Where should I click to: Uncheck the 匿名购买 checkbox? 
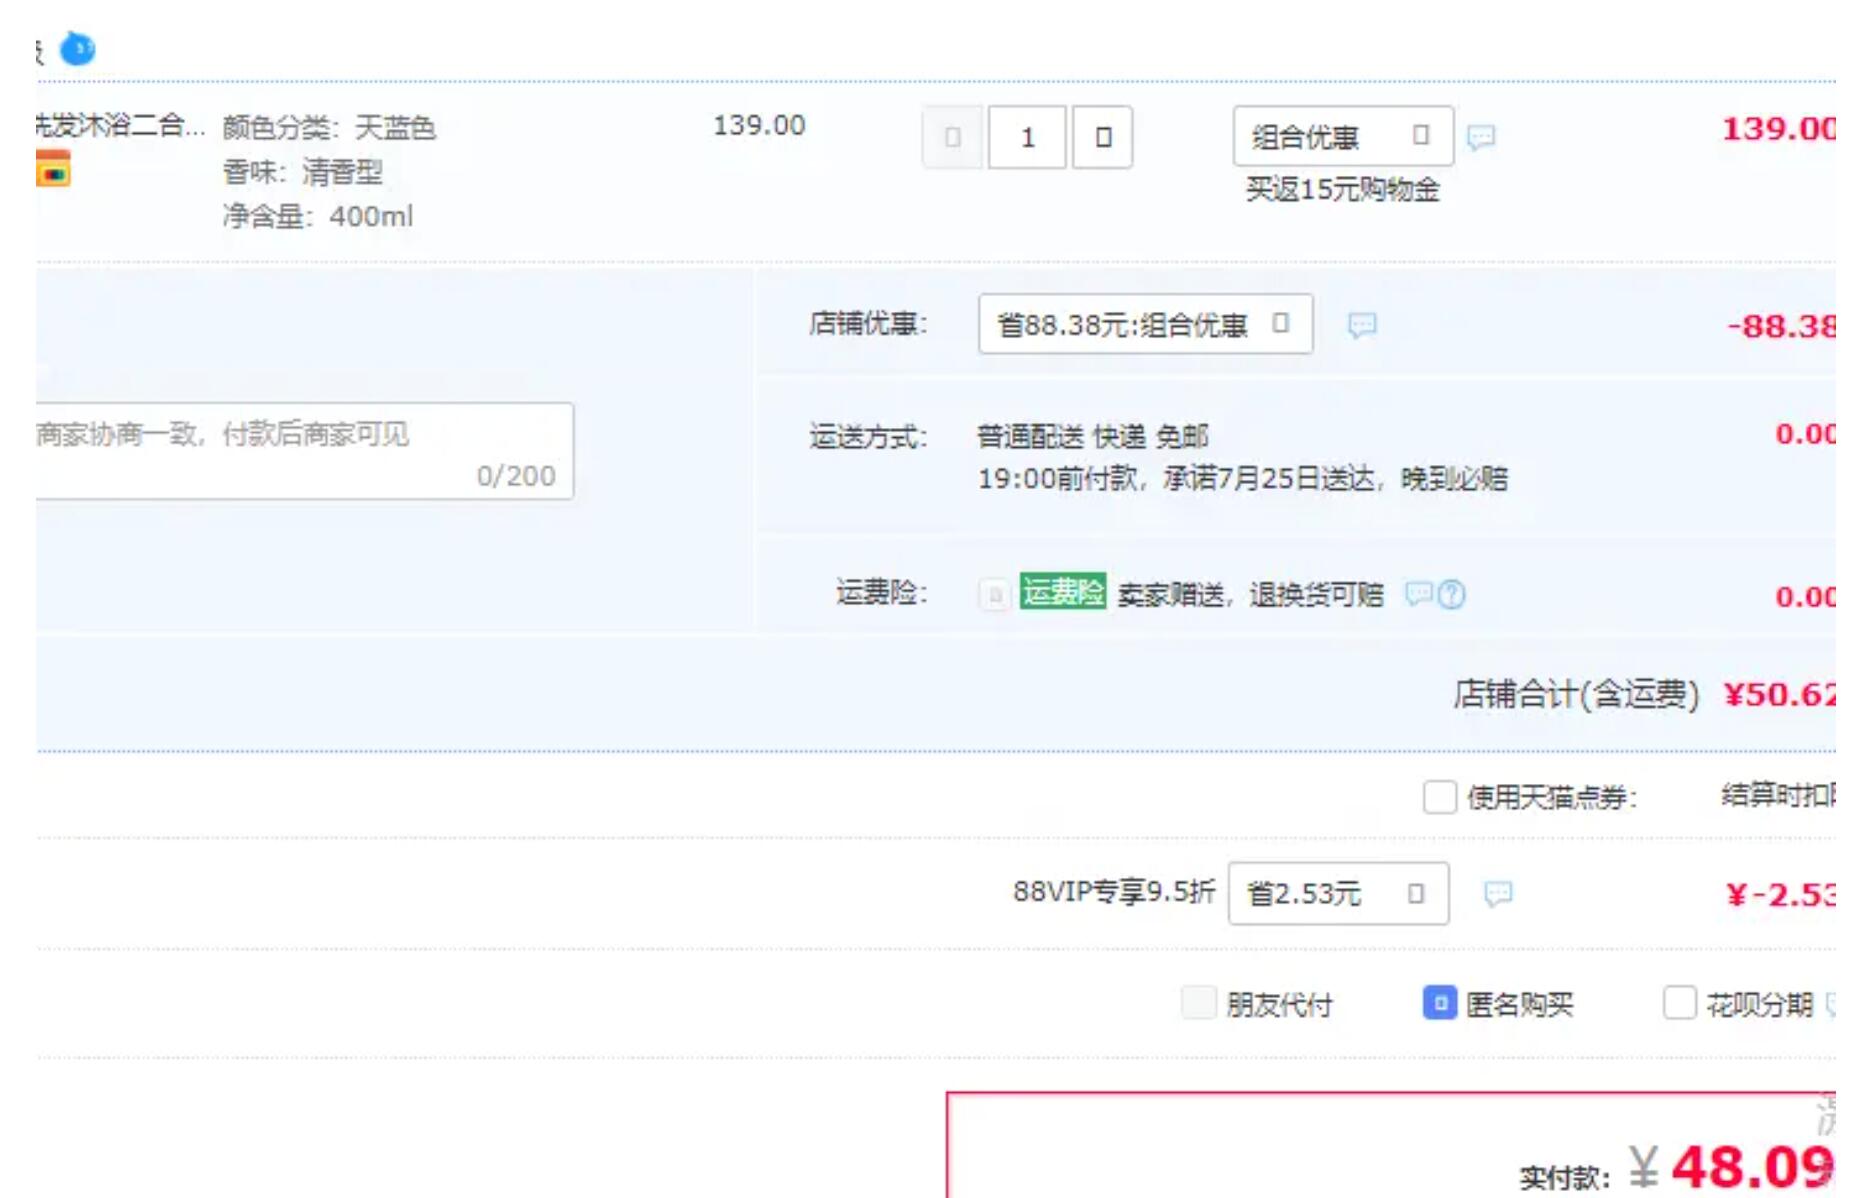1439,1002
